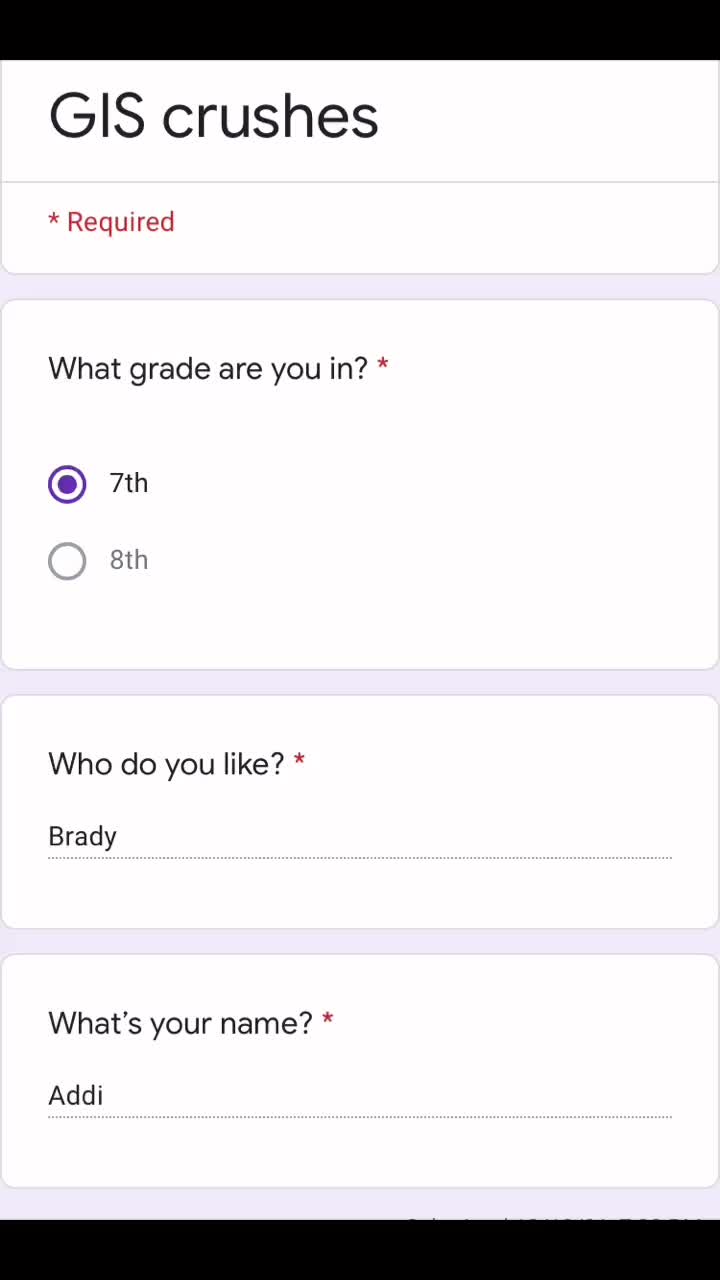Click the purple filled dot inside the 7th option
This screenshot has height=1280, width=720.
pos(67,484)
